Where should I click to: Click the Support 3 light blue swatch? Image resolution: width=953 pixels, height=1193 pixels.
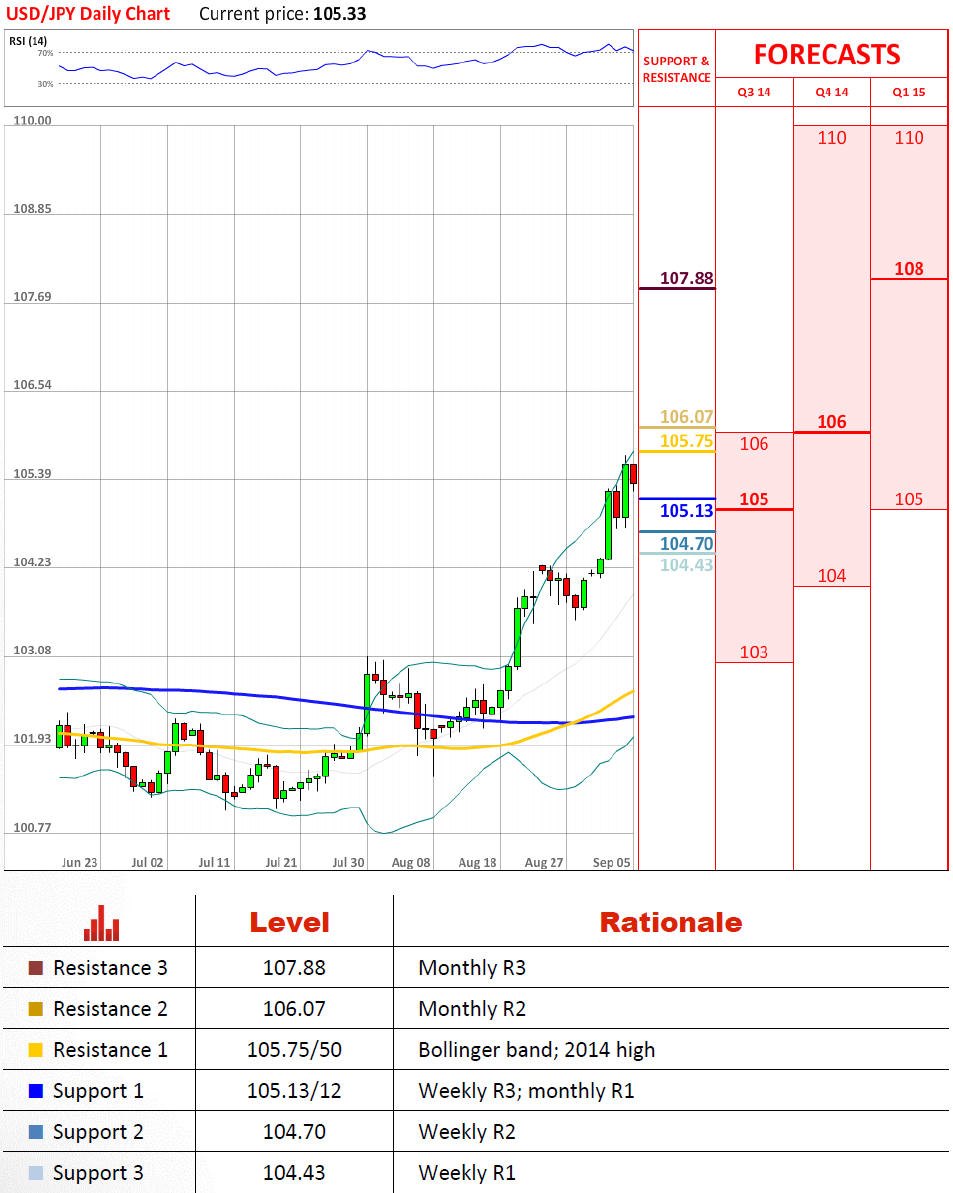[36, 1173]
